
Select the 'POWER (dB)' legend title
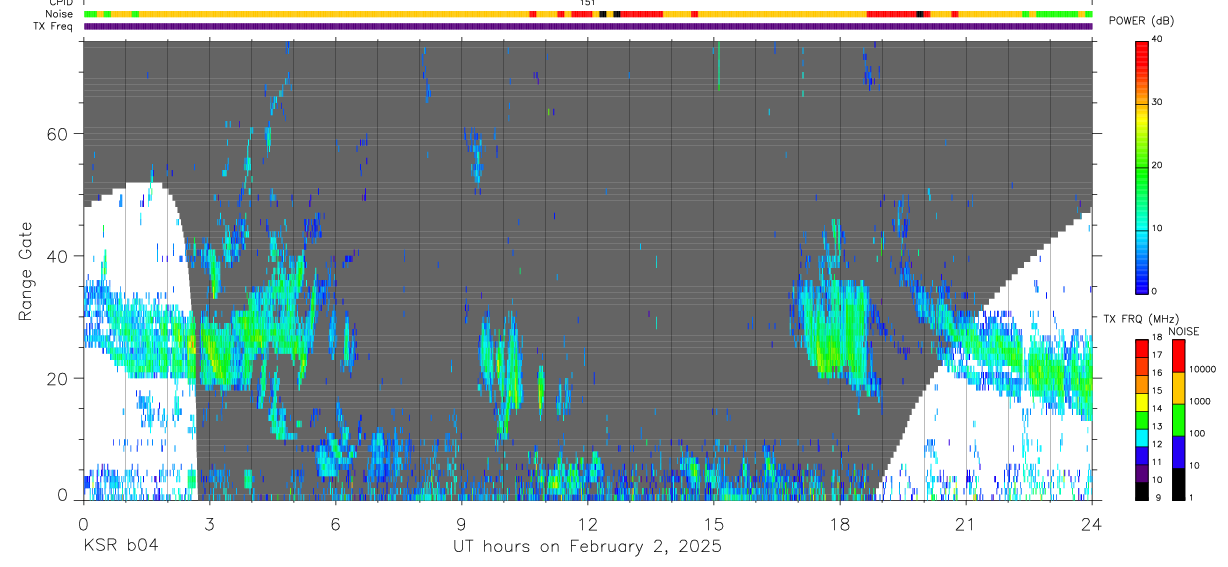(x=1142, y=21)
